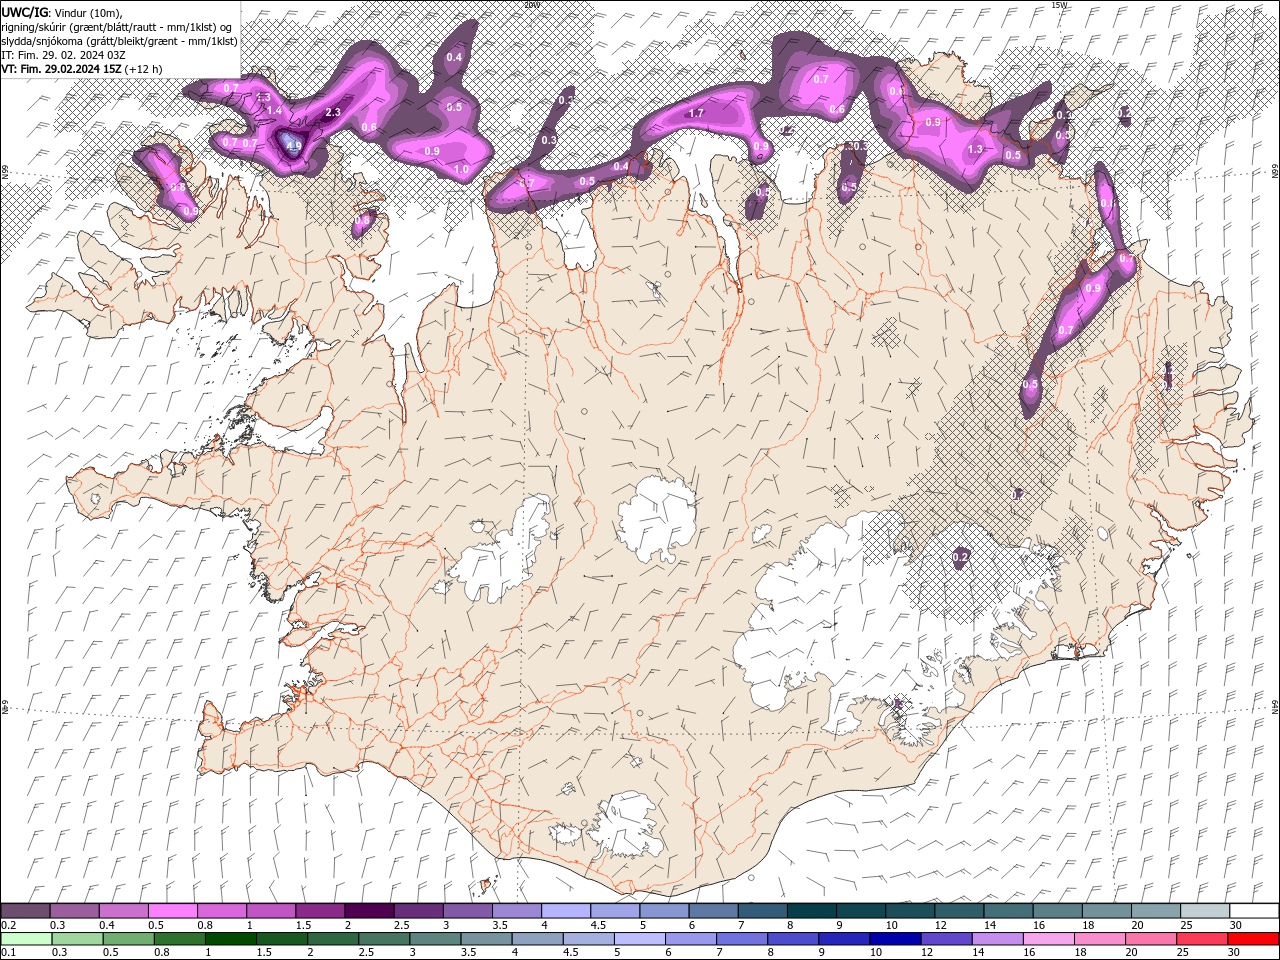Select the 2.5 grey-green swatch in the rain scale
Image resolution: width=1280 pixels, height=960 pixels.
tap(384, 939)
